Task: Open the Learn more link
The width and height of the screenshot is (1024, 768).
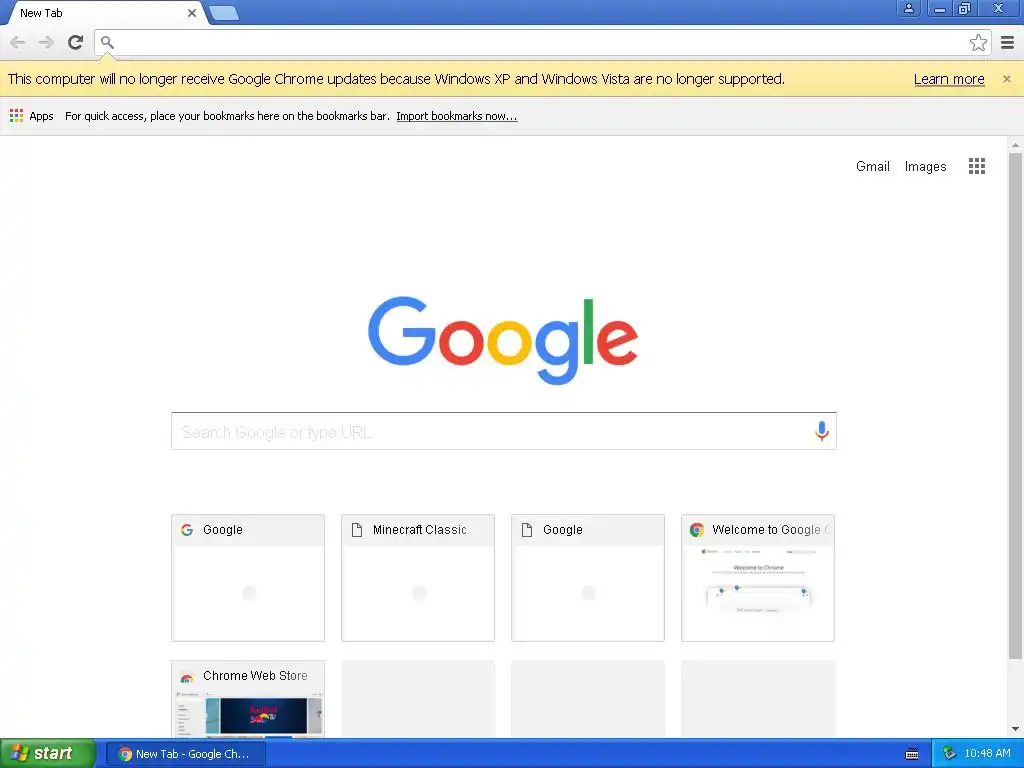Action: 949,79
